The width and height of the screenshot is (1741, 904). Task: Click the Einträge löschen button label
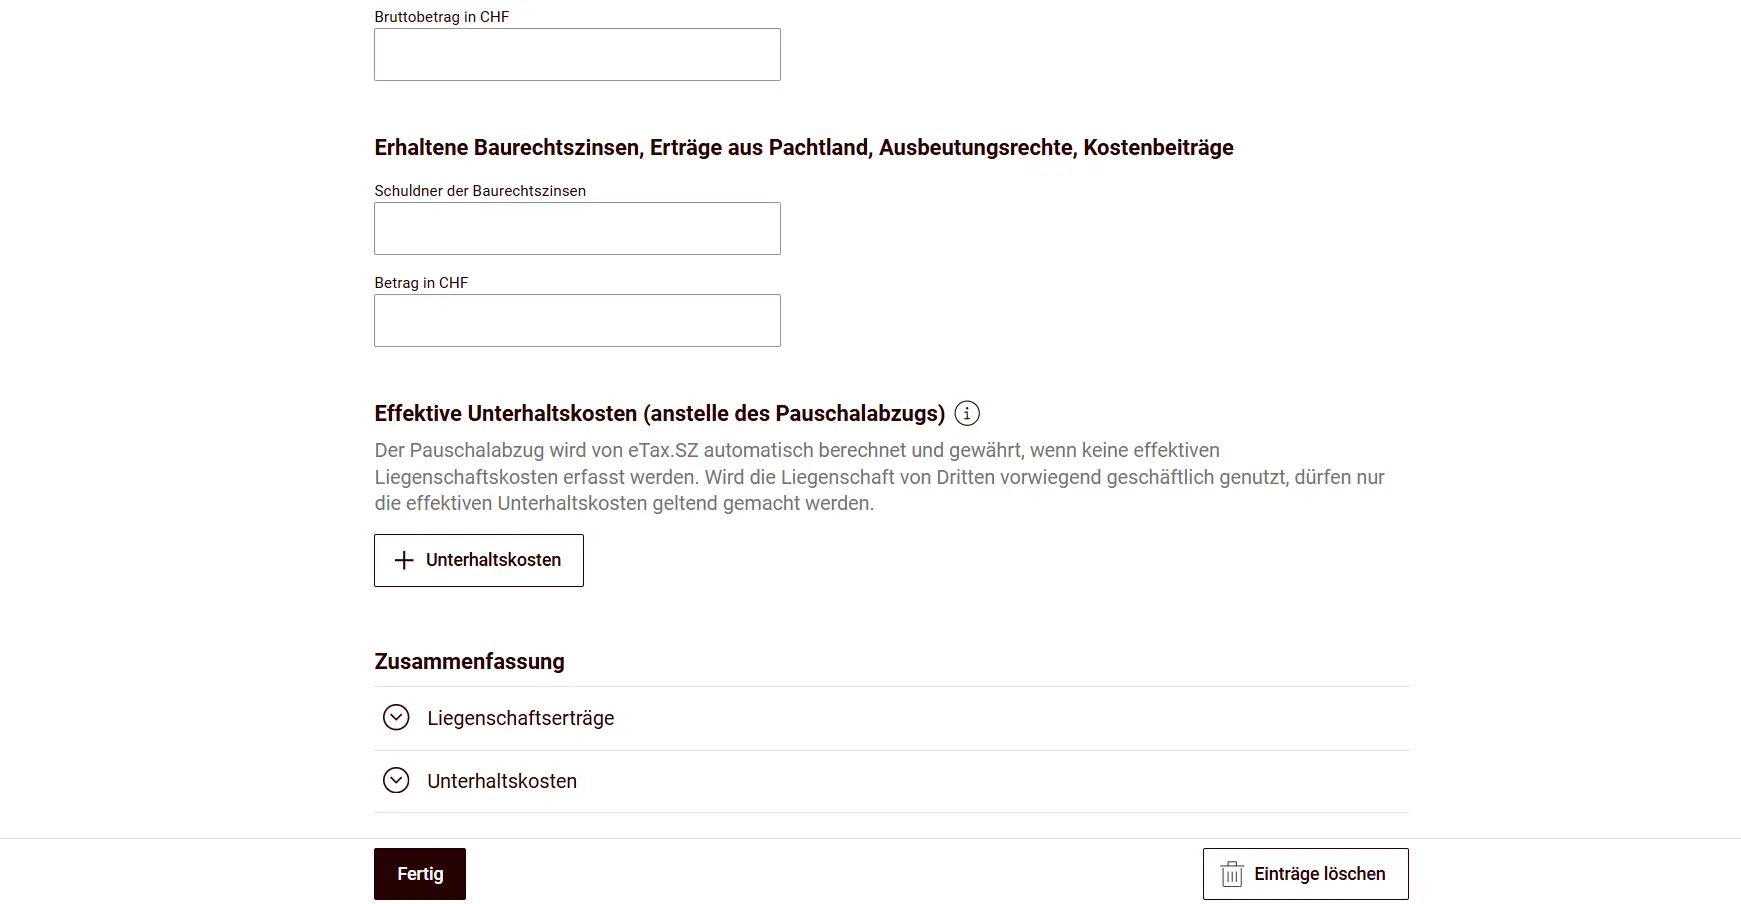coord(1319,874)
